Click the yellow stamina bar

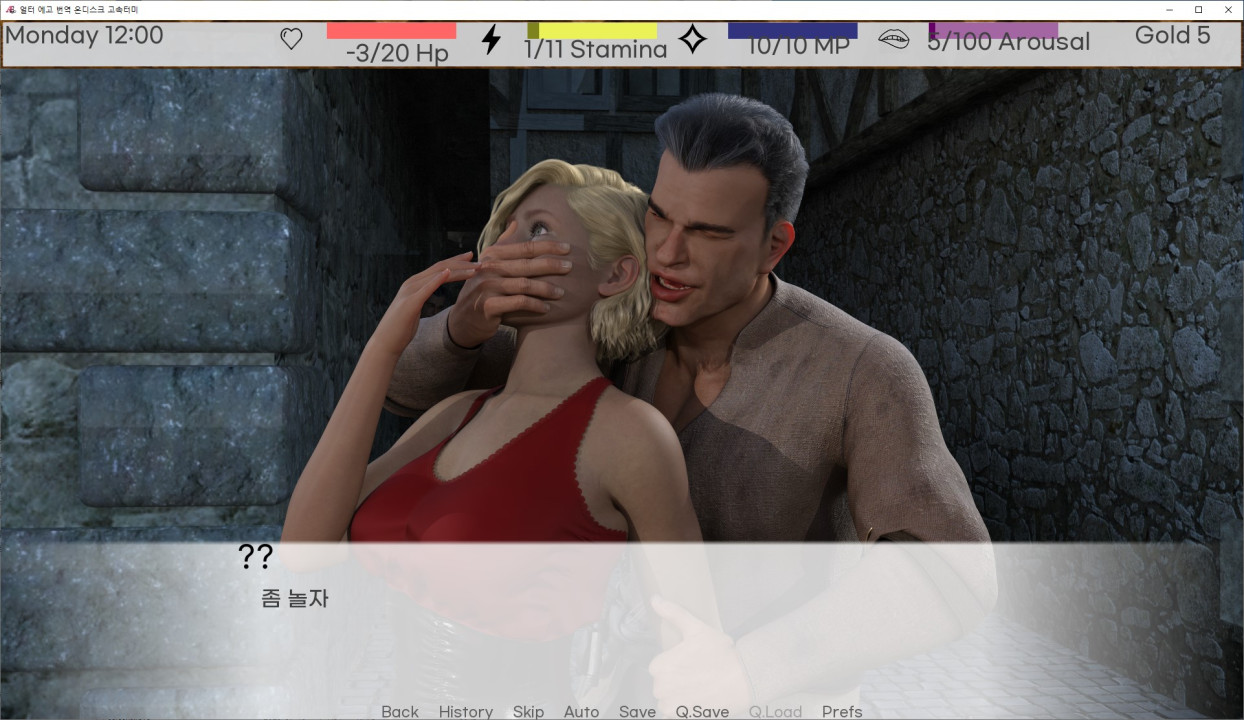[x=592, y=31]
